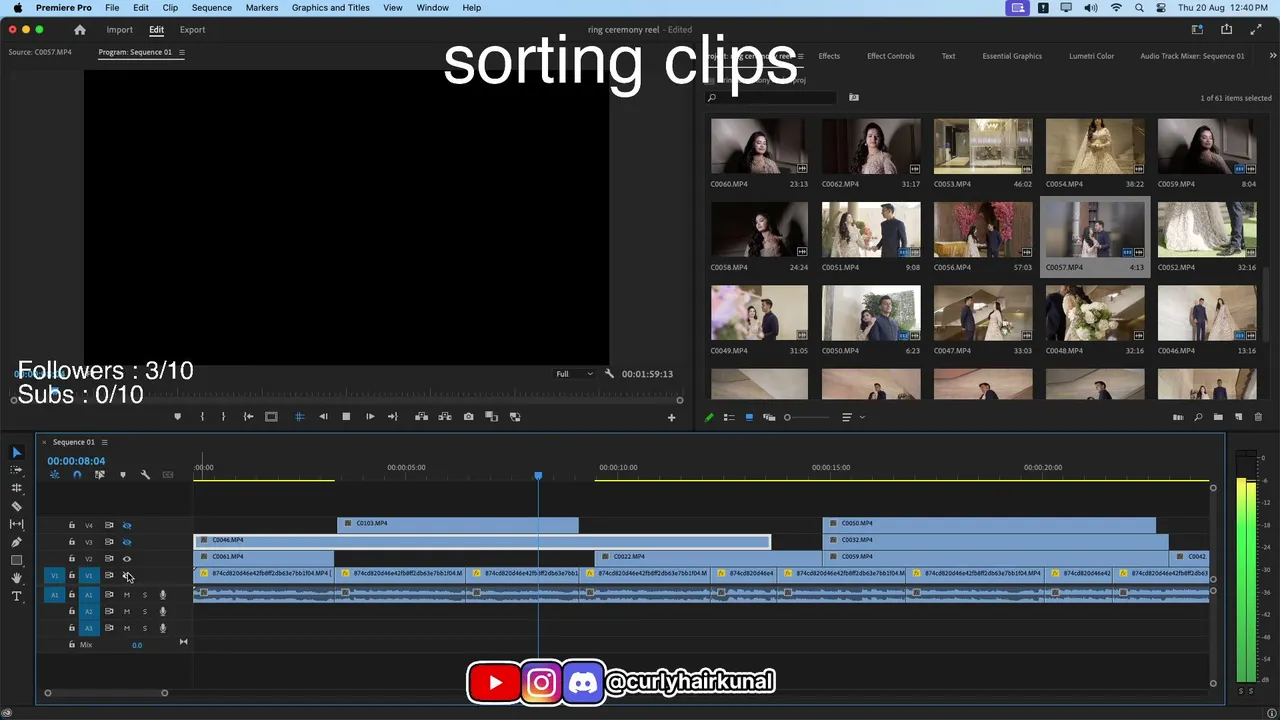Add a marker in the timeline header
Image resolution: width=1280 pixels, height=720 pixels.
[123, 475]
